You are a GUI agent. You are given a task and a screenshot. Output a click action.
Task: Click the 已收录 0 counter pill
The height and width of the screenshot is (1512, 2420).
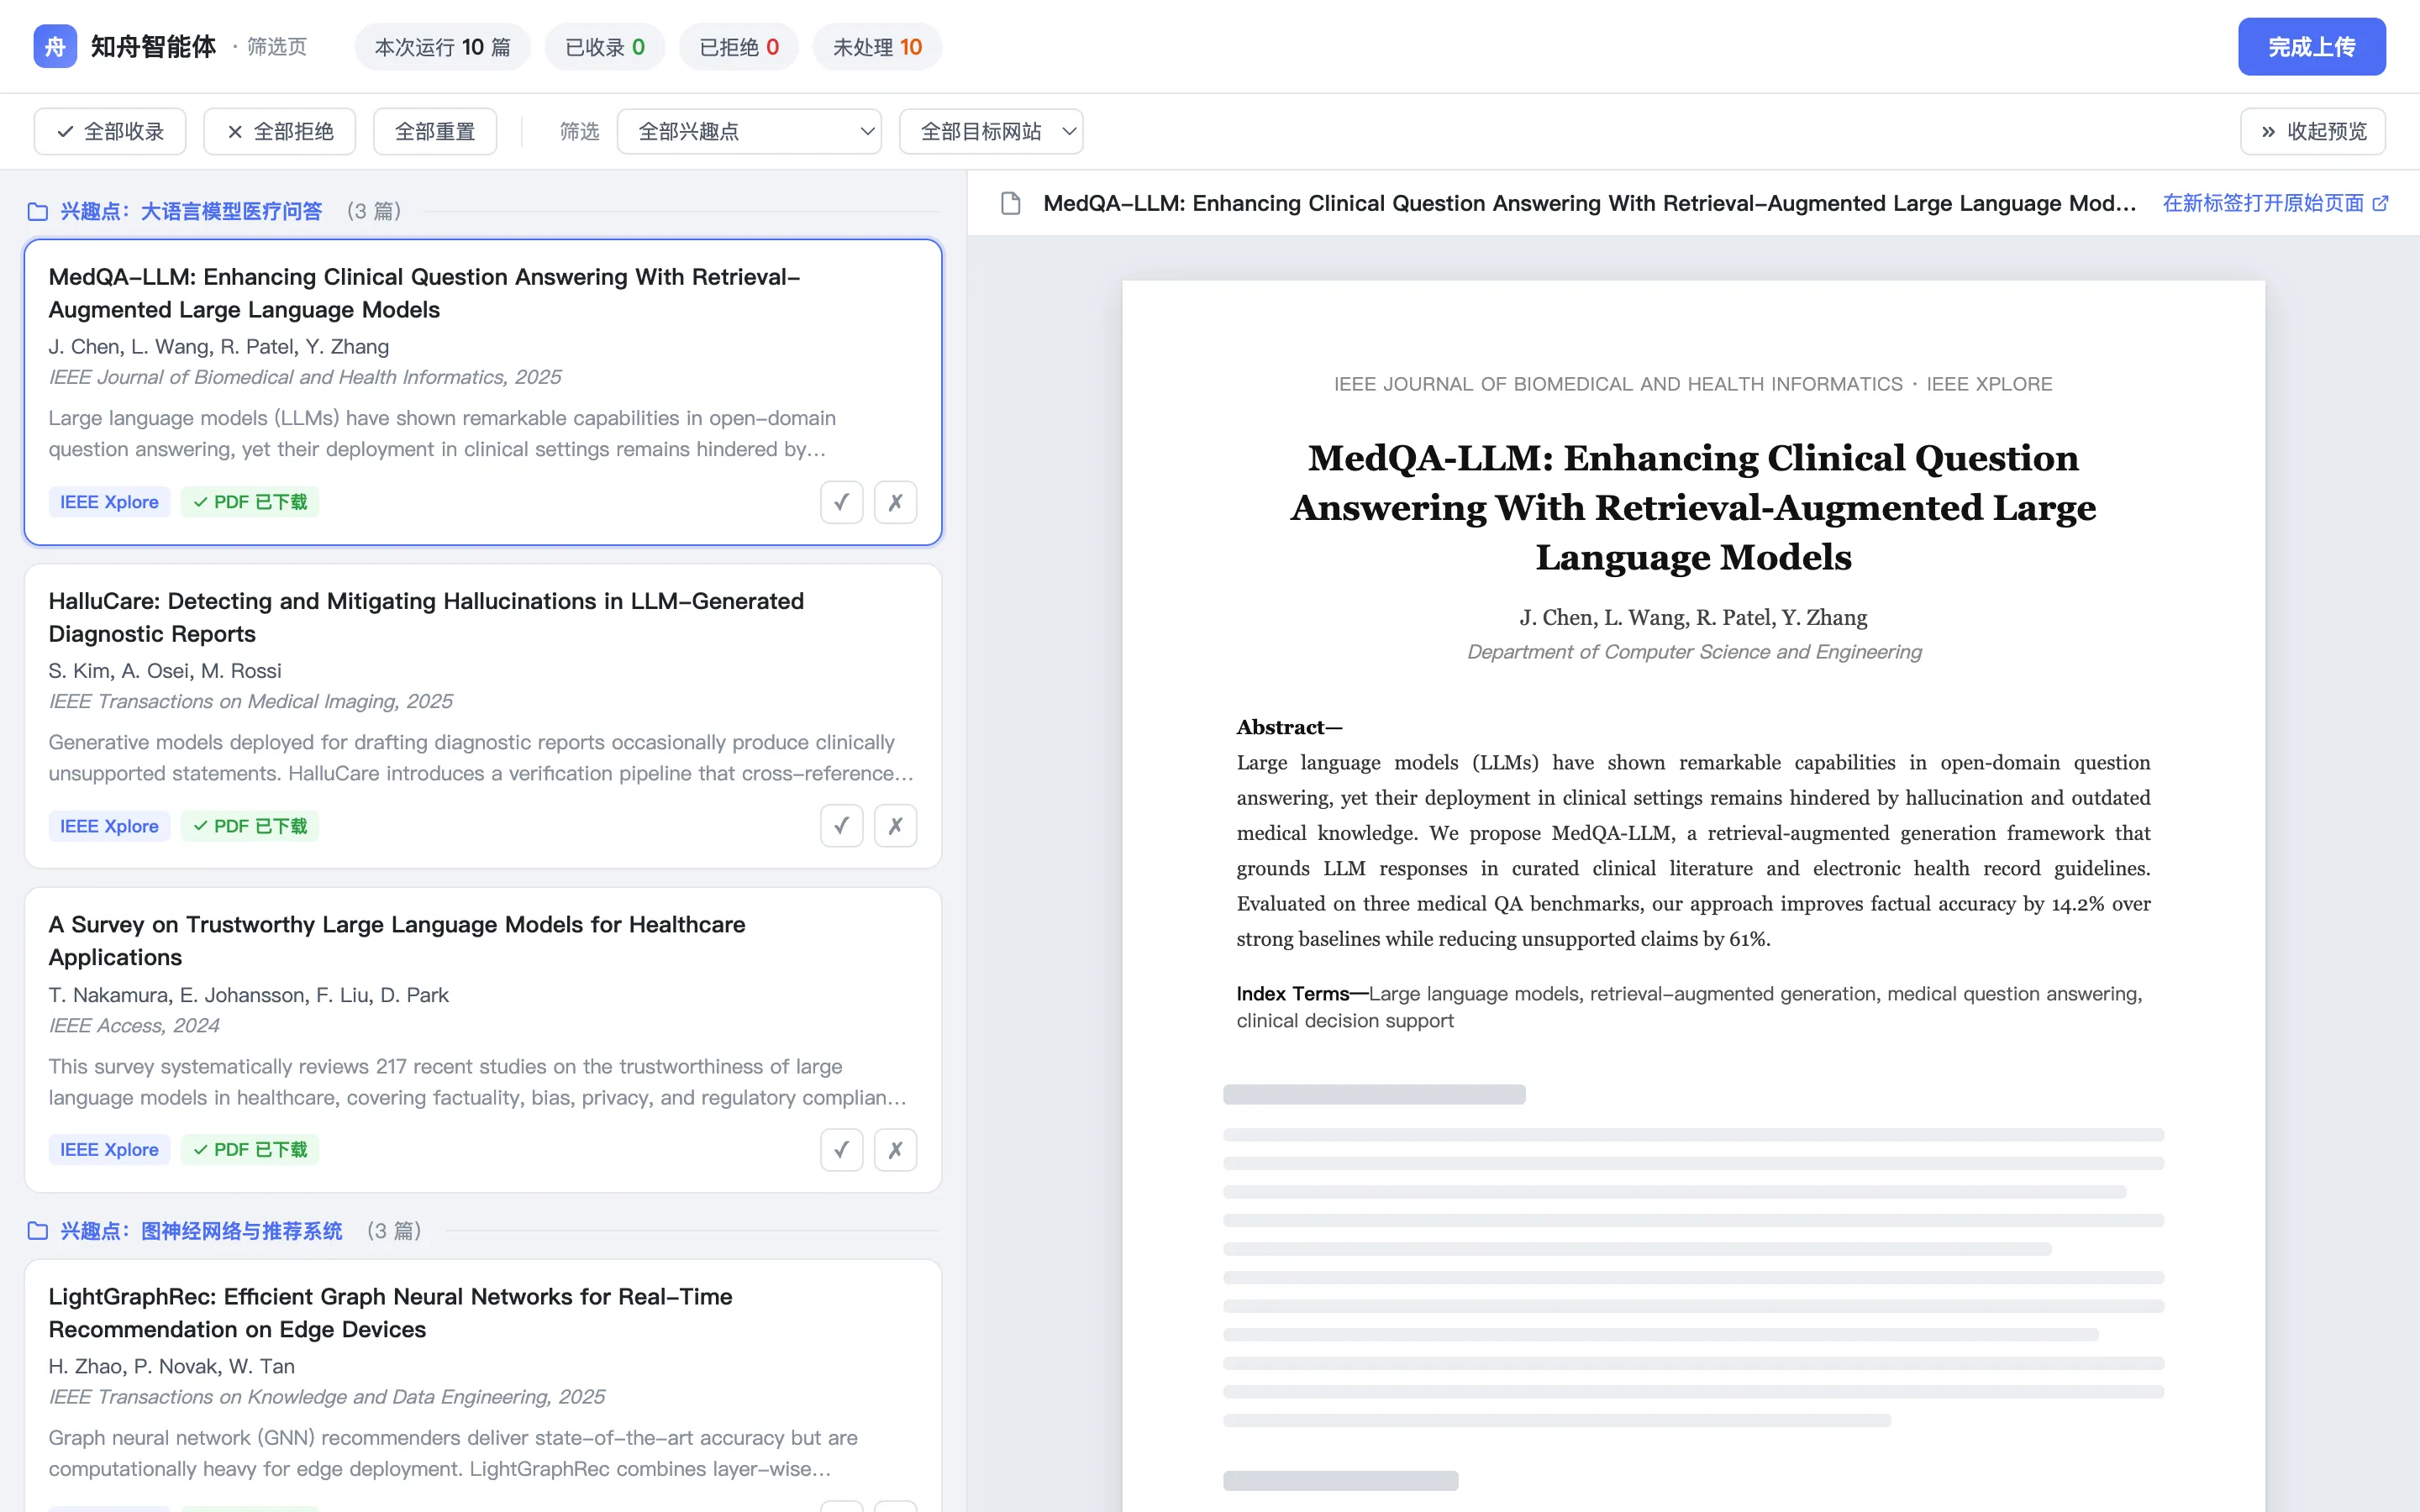(x=605, y=47)
